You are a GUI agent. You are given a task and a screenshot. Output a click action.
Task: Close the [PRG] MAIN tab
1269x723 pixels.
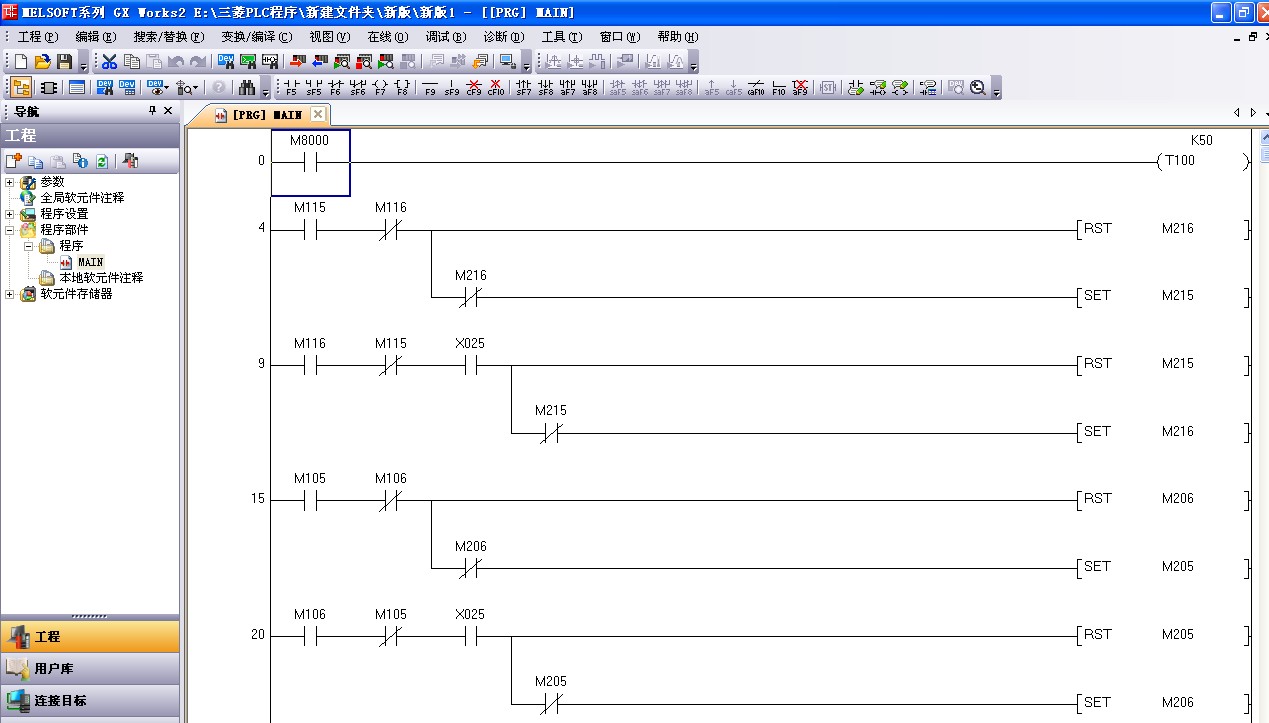coord(317,114)
